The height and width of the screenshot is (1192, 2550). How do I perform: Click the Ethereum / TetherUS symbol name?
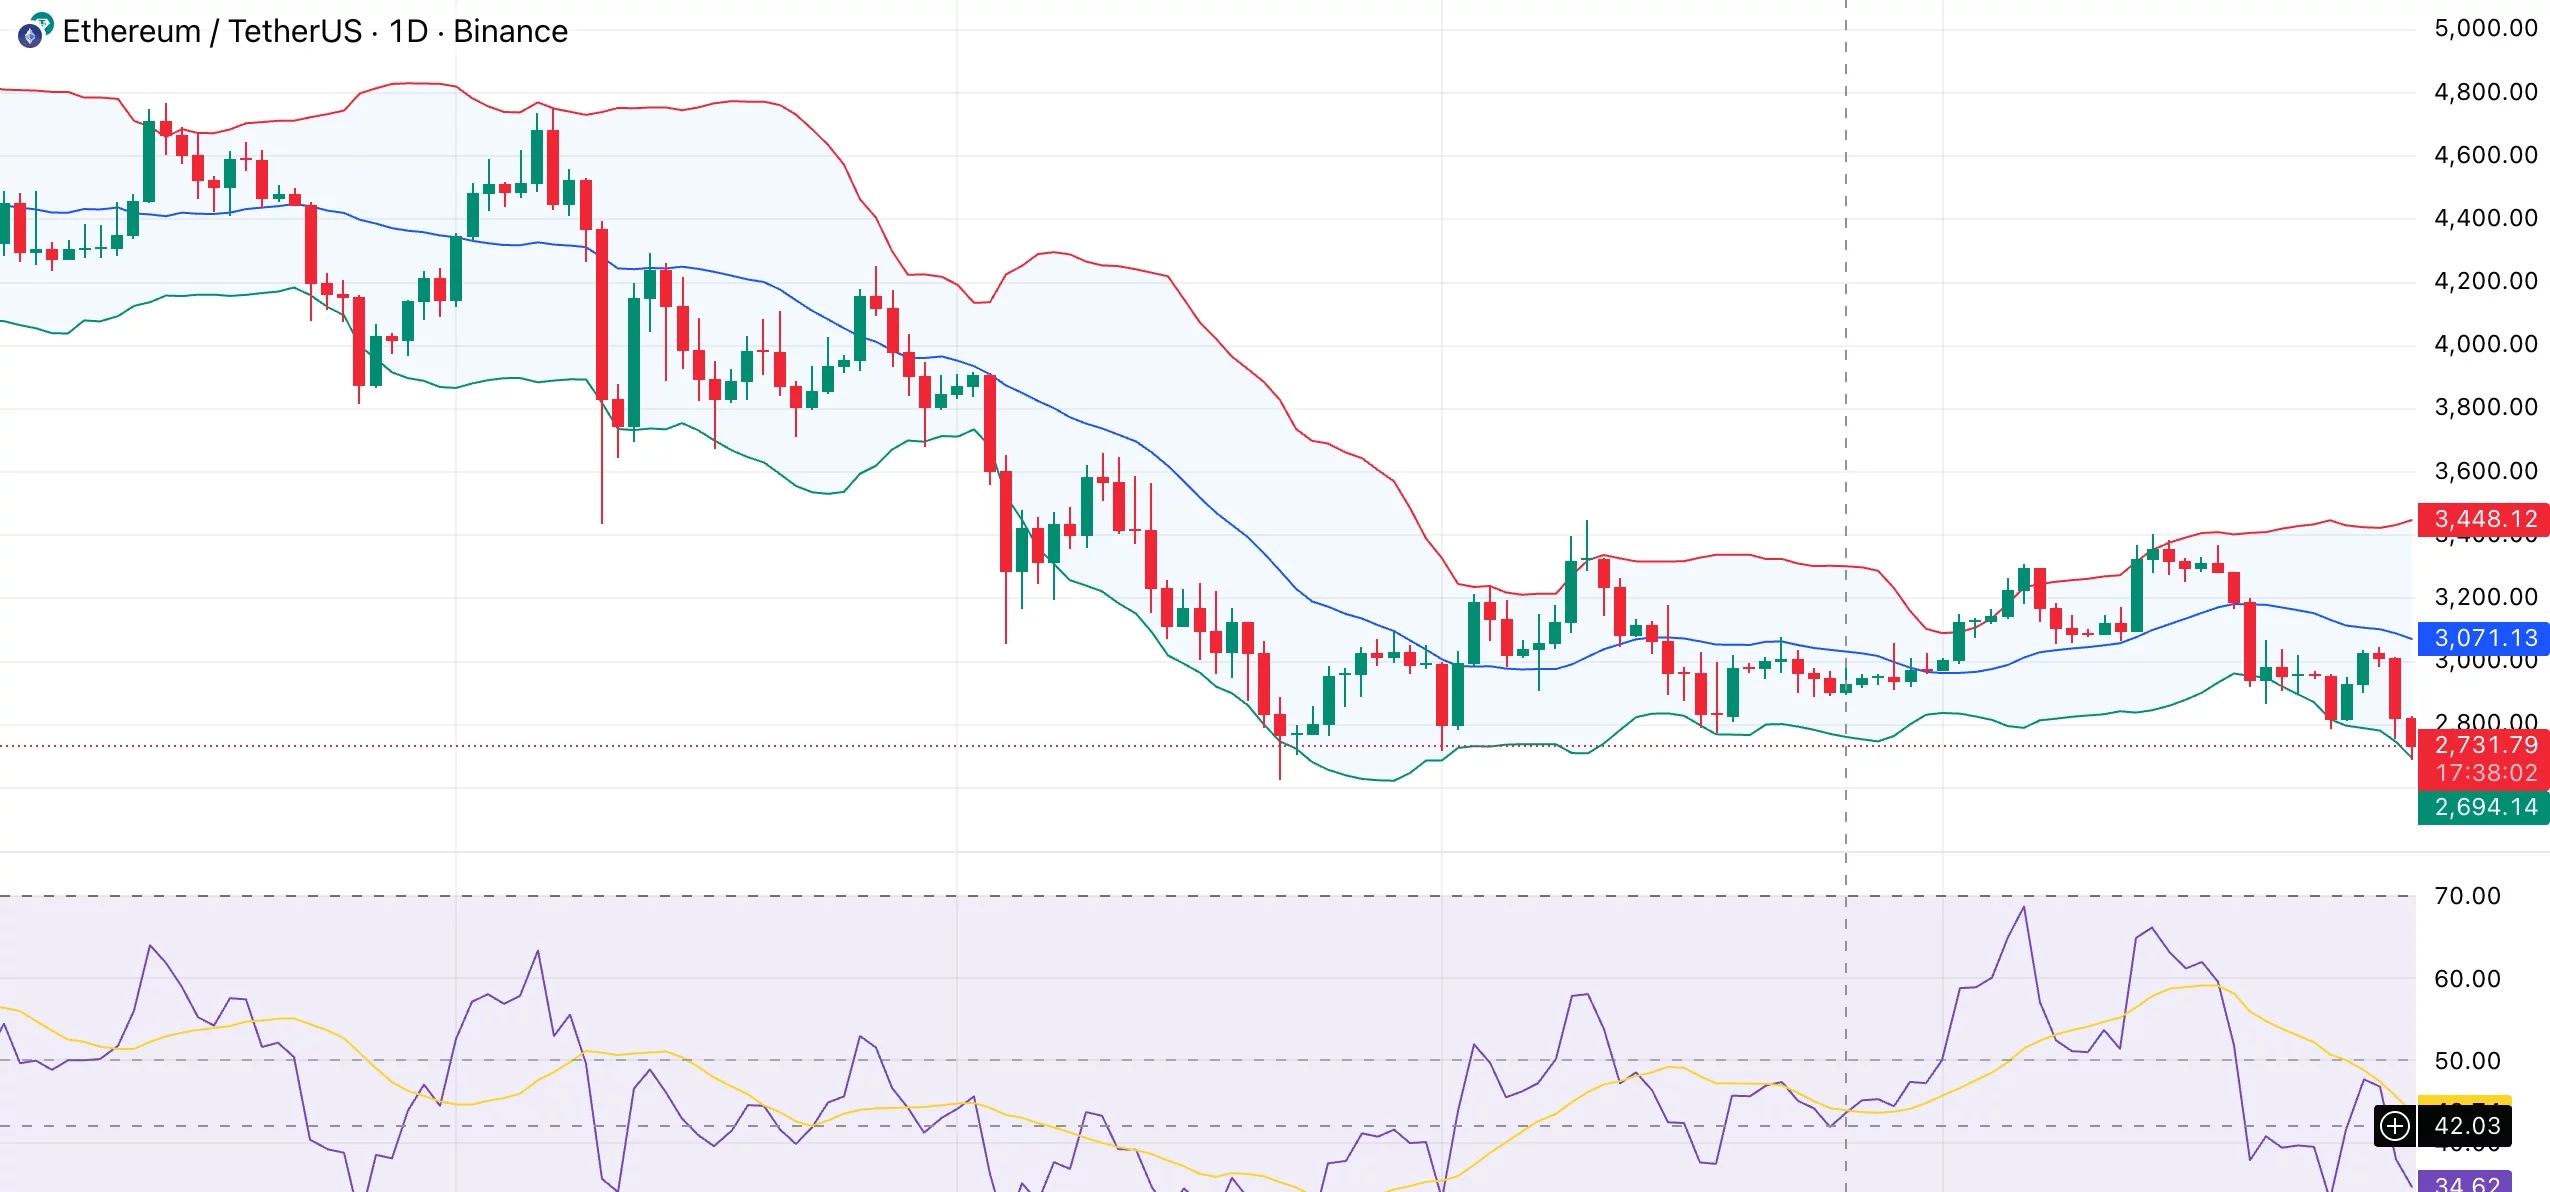click(x=212, y=32)
